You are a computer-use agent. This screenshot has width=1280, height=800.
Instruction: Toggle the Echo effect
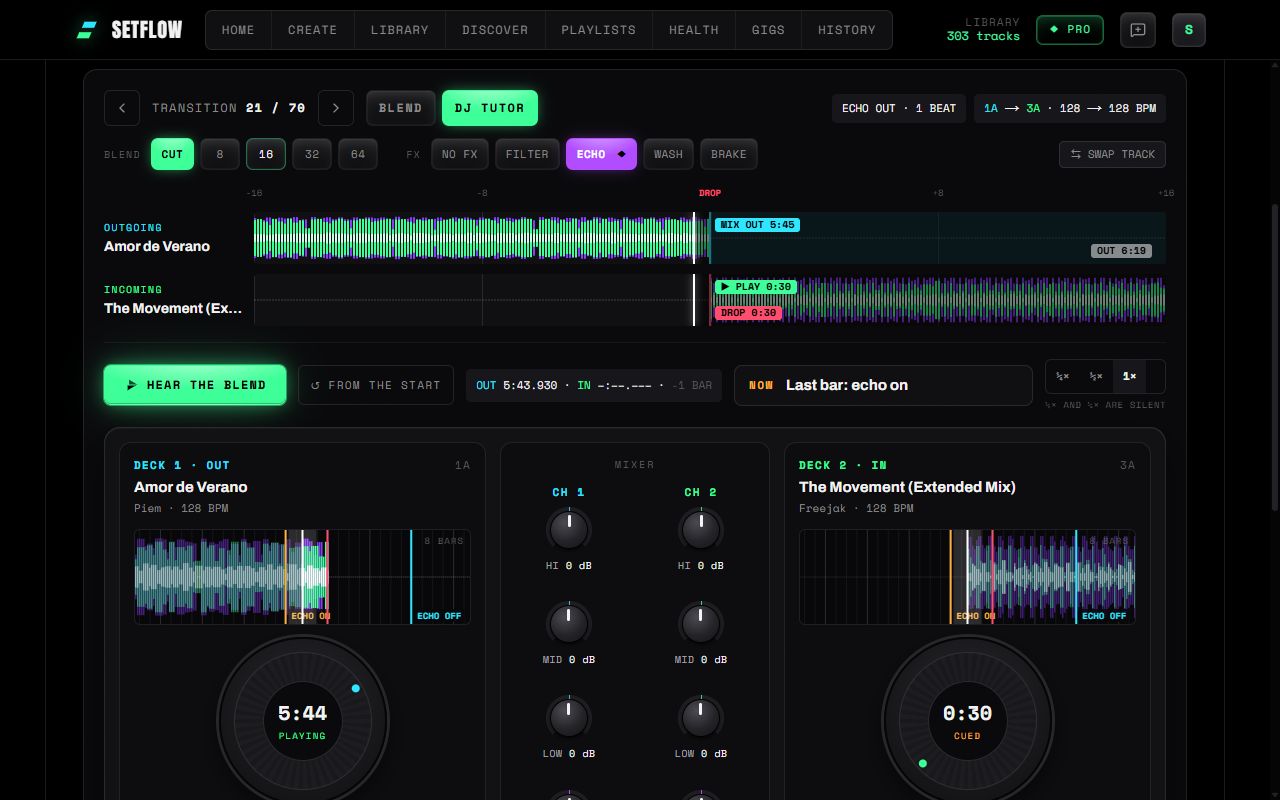coord(601,154)
